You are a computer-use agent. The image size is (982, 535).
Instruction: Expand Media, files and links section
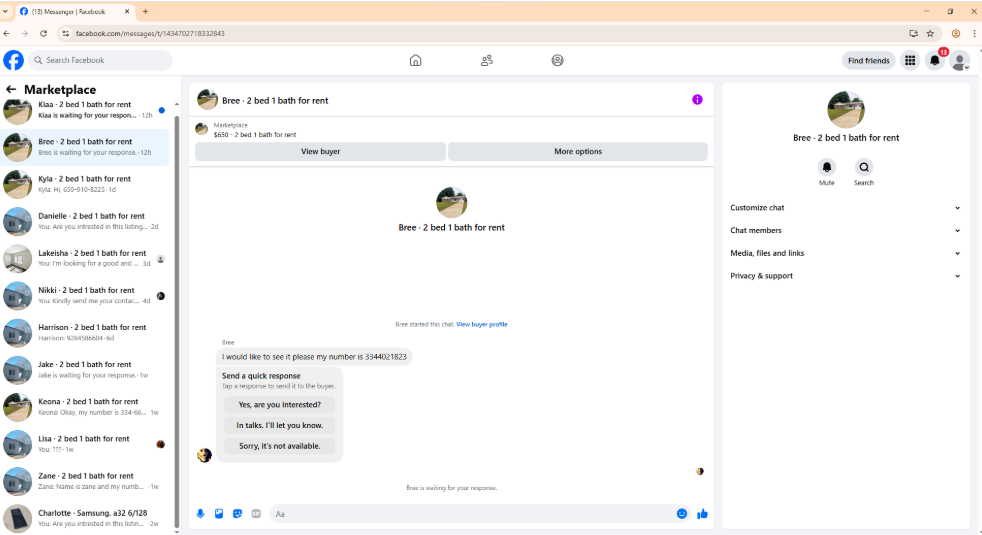click(x=845, y=253)
